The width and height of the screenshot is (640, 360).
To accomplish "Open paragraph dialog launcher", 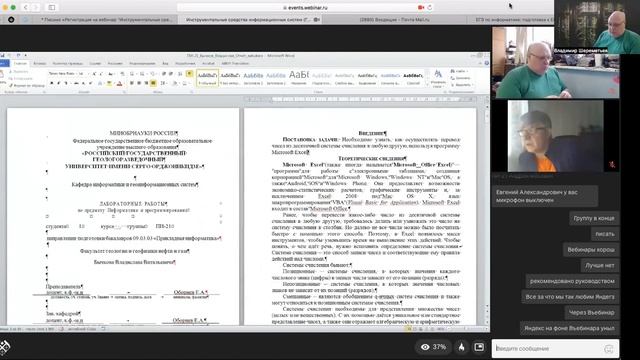I will tap(192, 92).
